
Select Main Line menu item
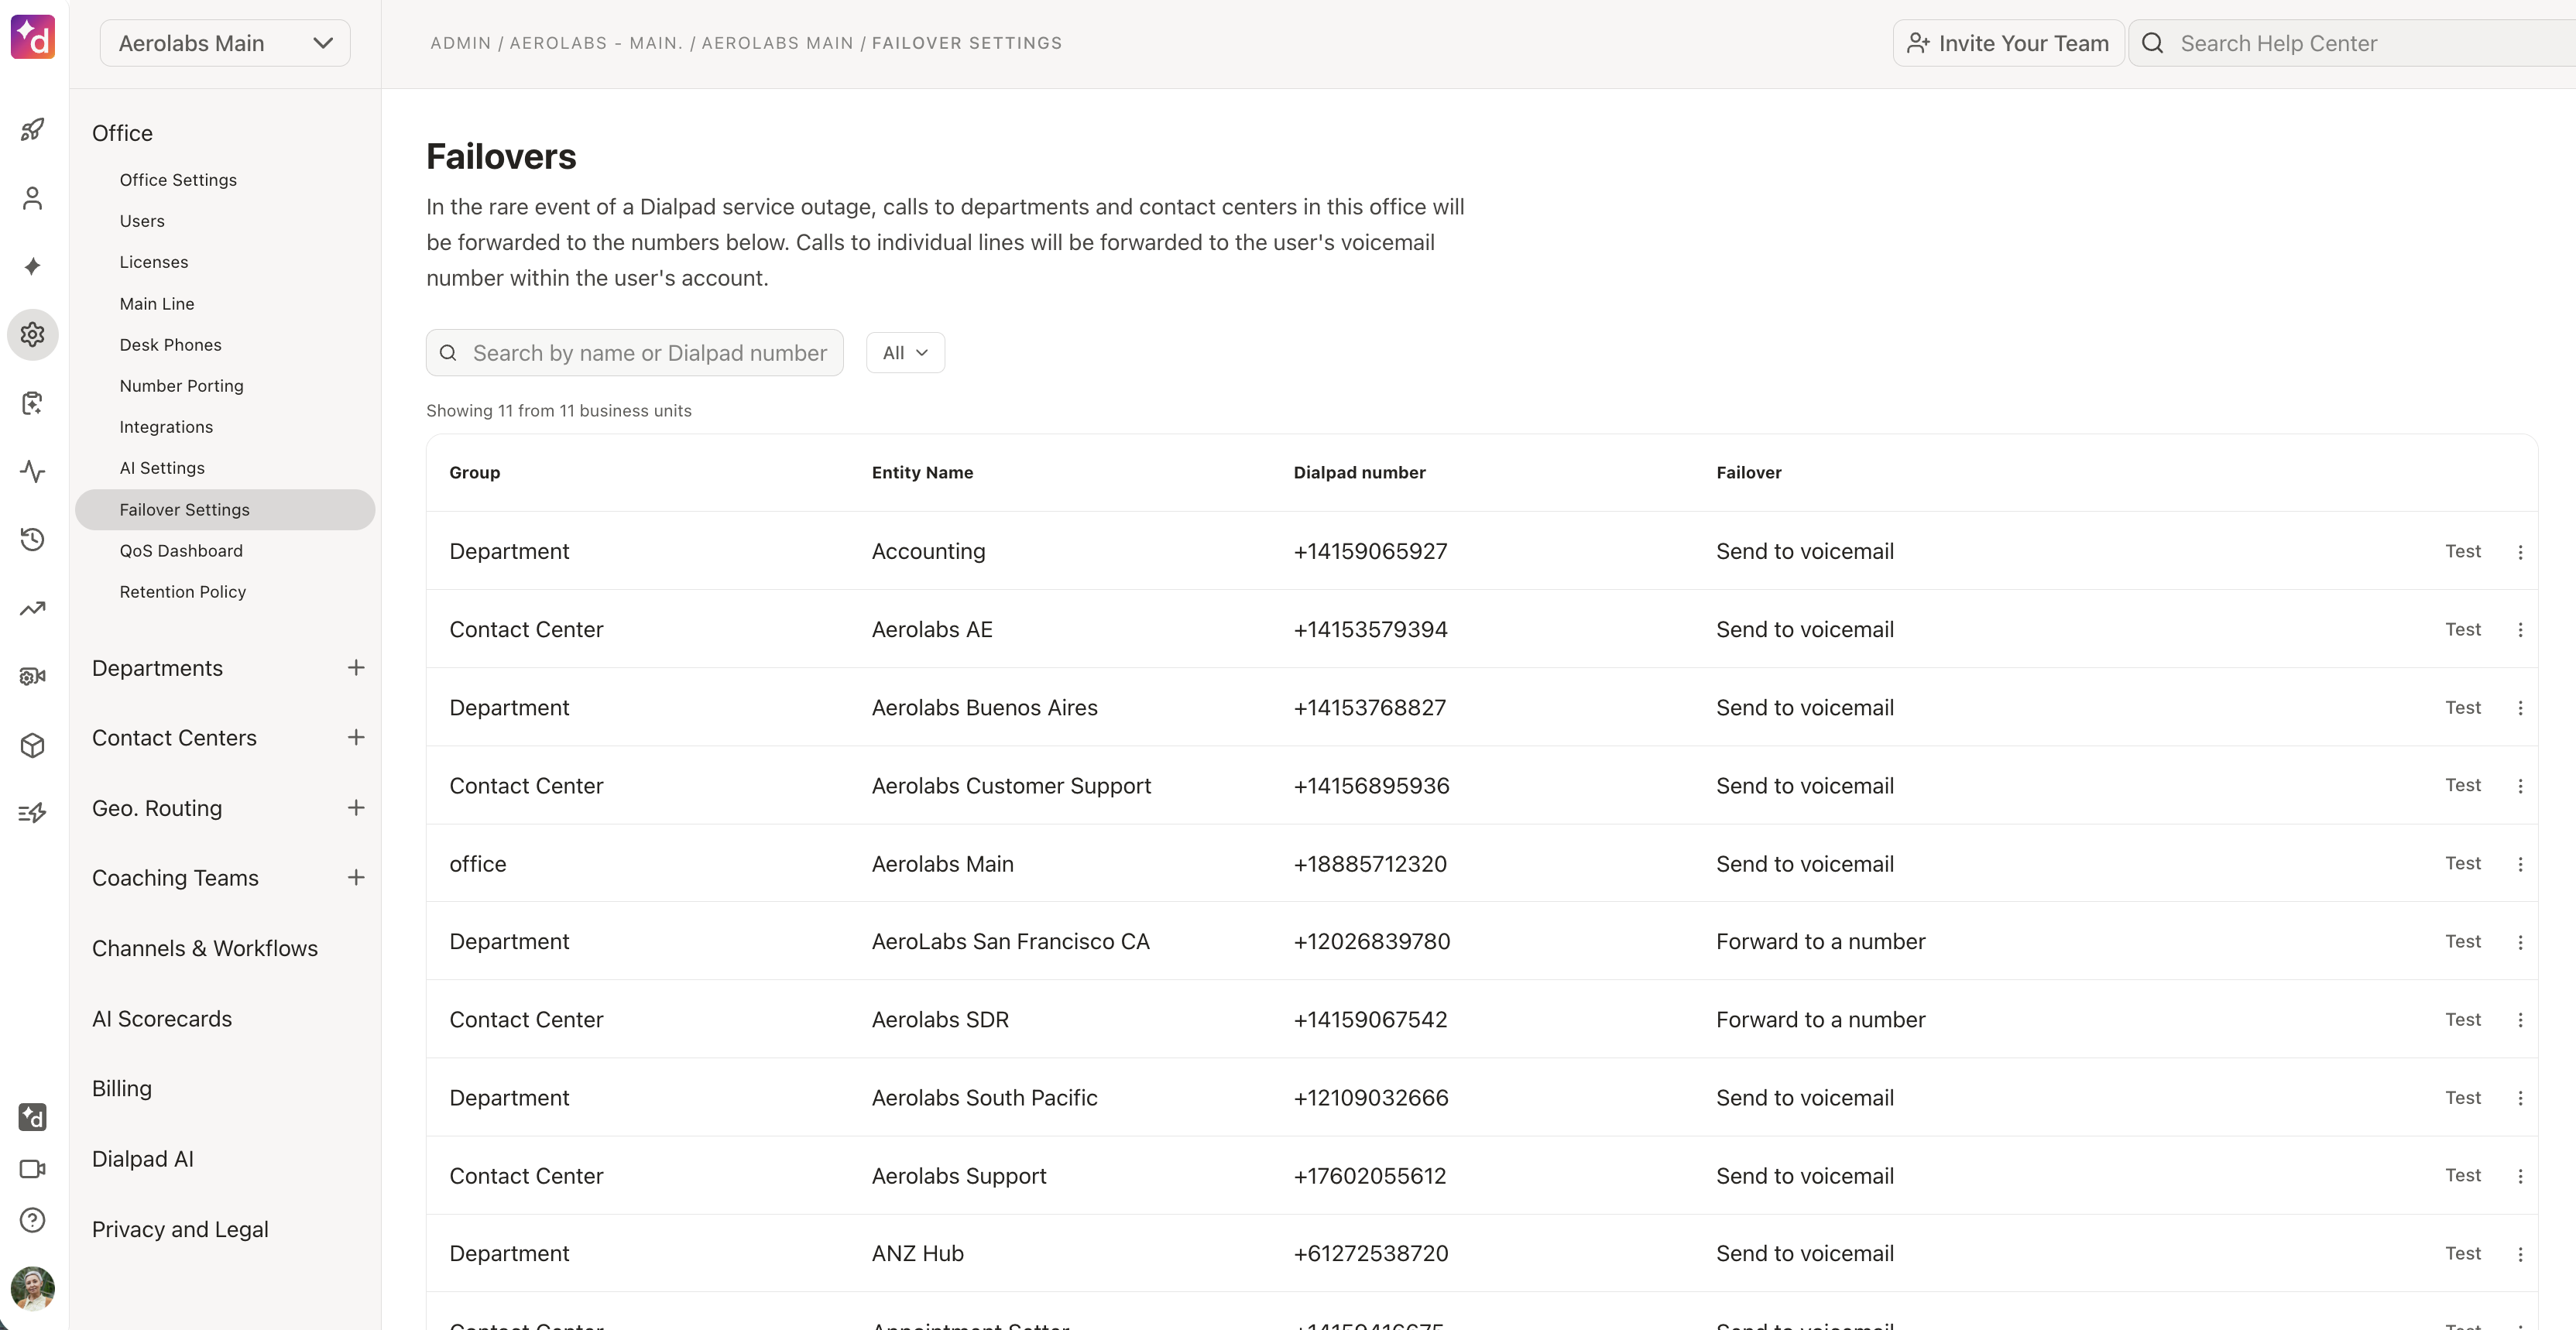[x=157, y=304]
